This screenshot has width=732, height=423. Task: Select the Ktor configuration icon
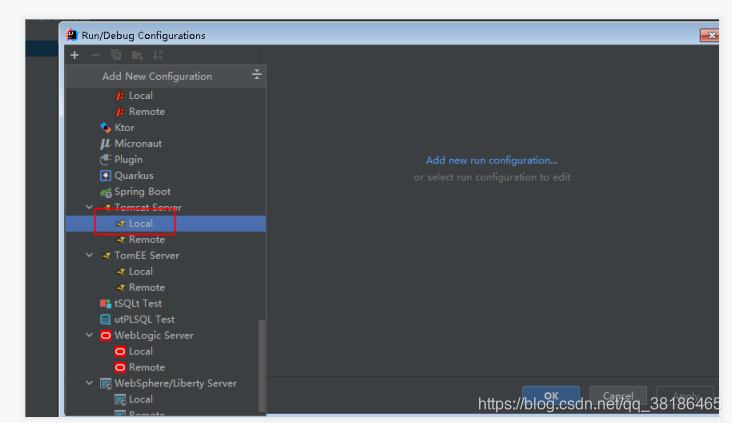[x=106, y=127]
